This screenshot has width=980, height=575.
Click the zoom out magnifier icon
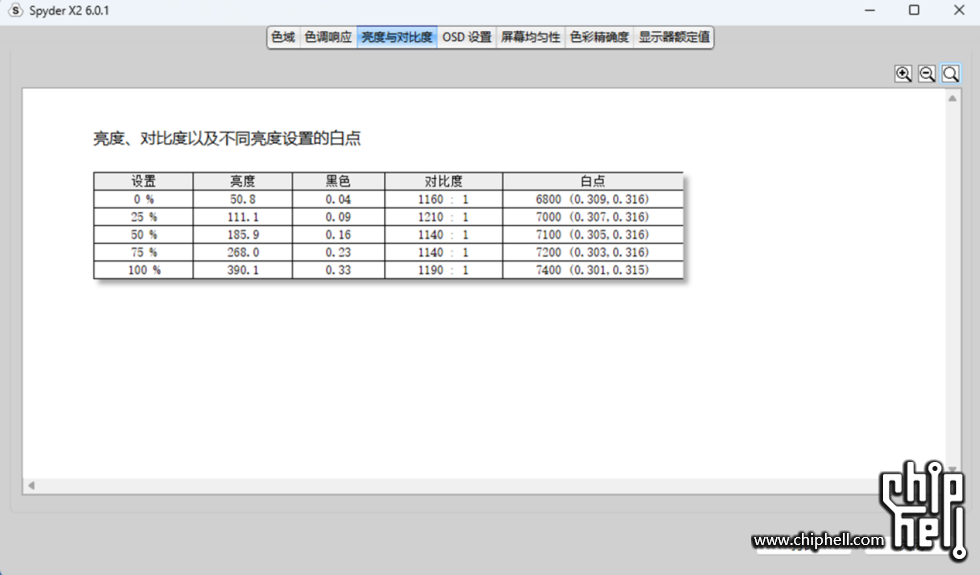927,74
